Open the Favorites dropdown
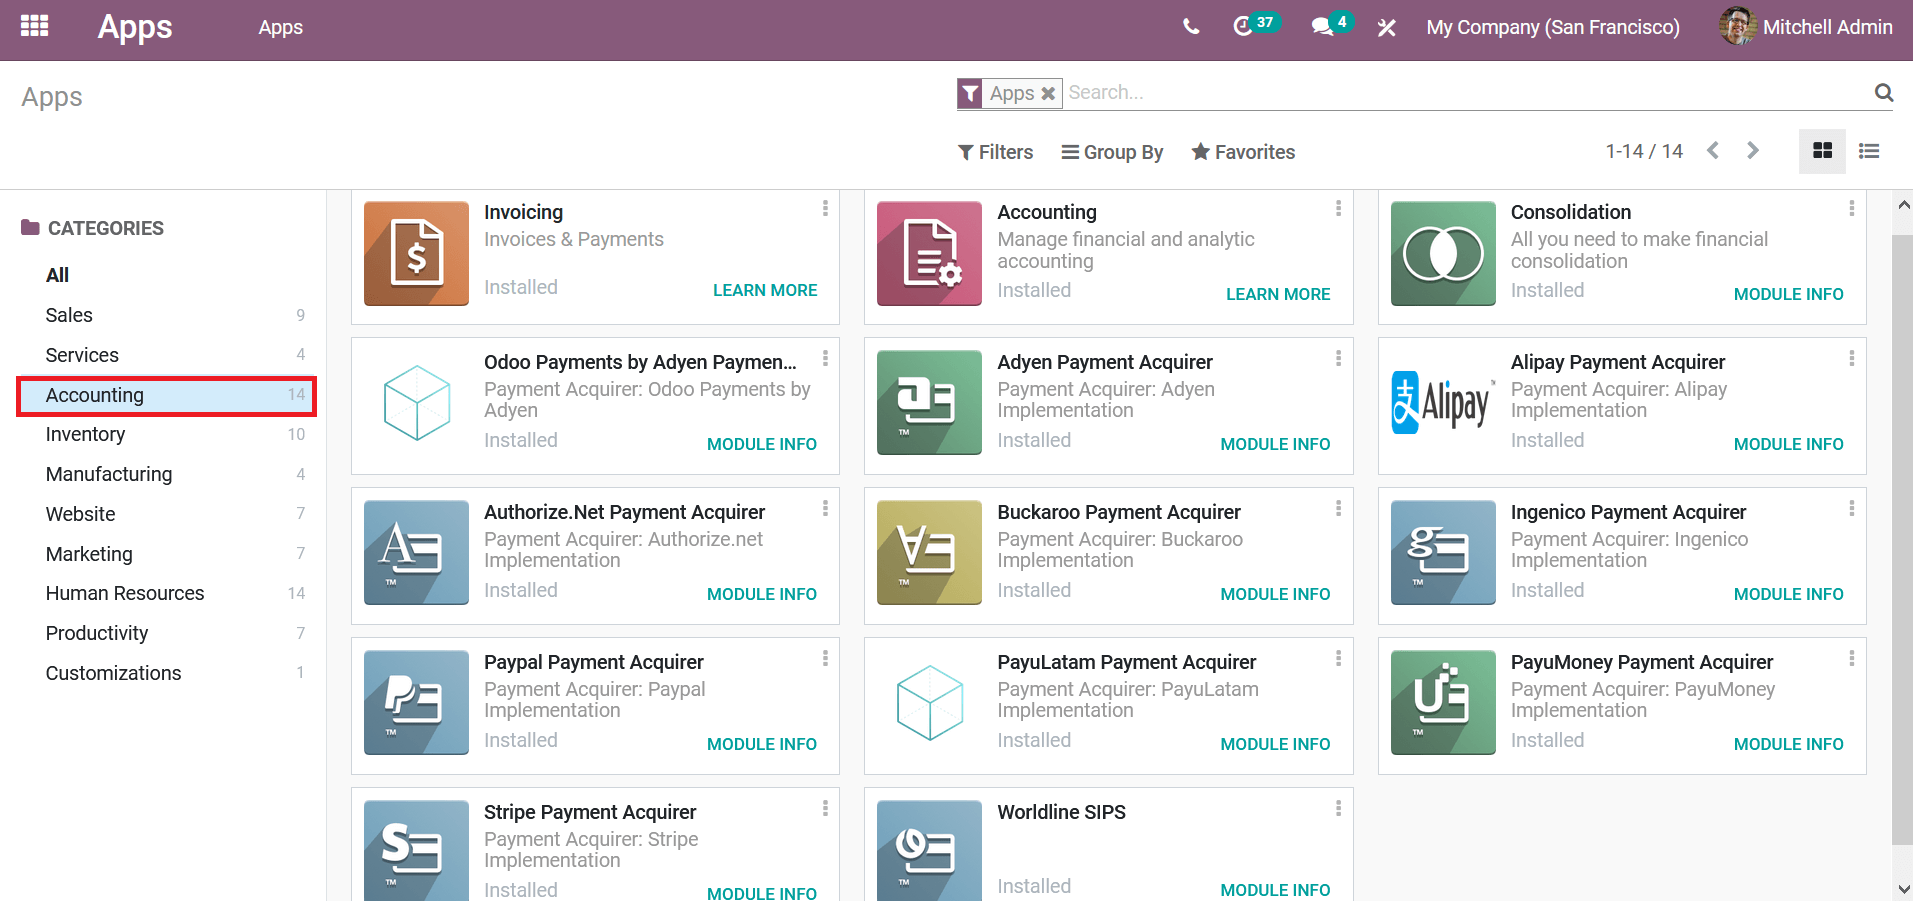The width and height of the screenshot is (1913, 901). (x=1243, y=152)
